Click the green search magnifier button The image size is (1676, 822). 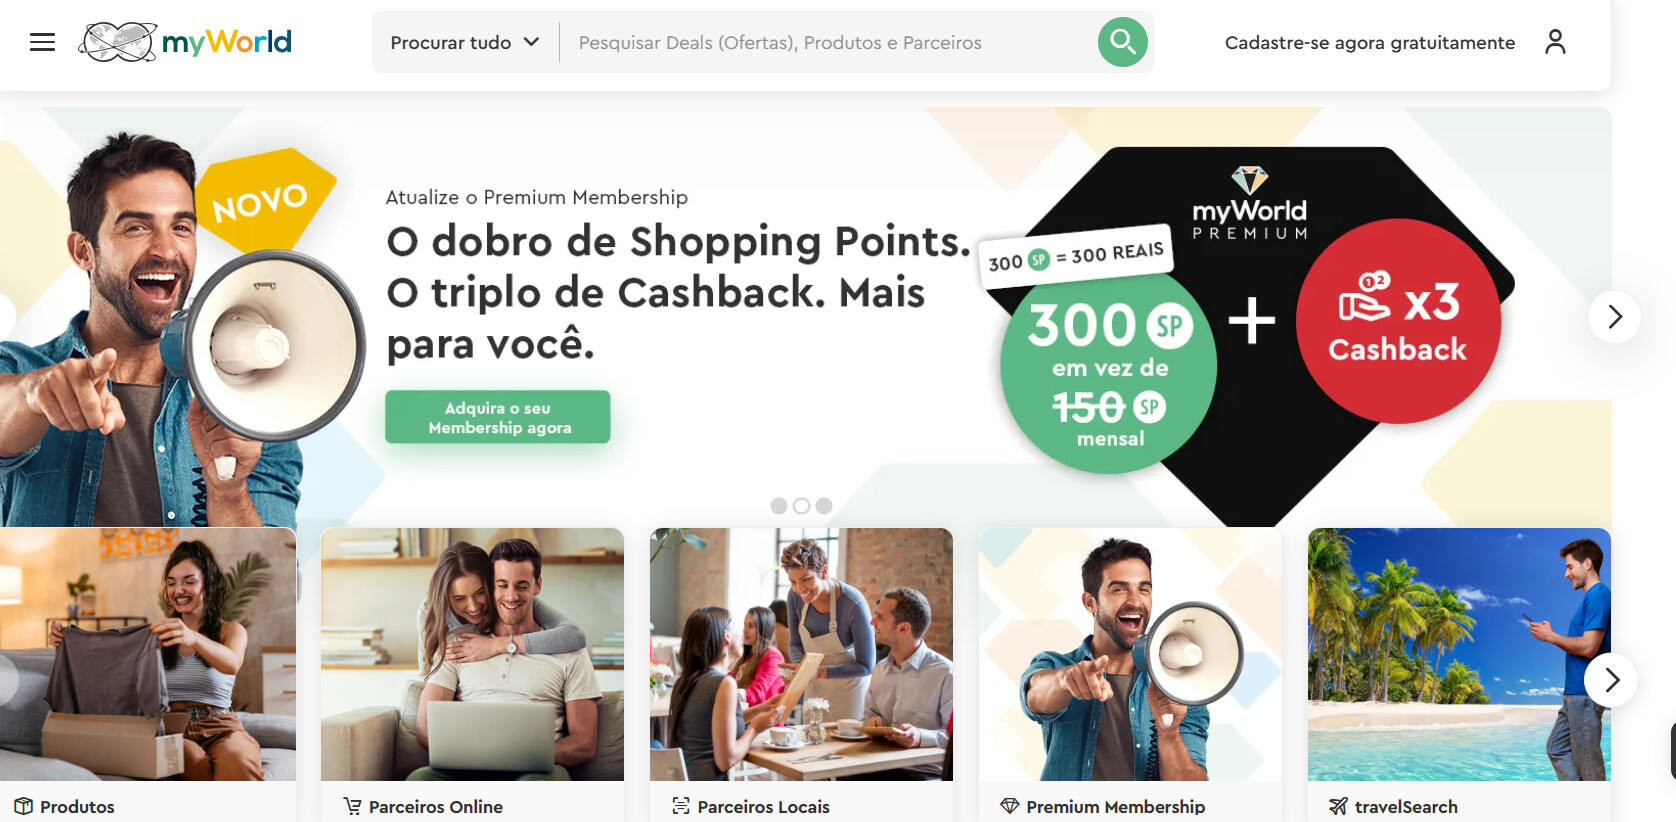coord(1122,42)
